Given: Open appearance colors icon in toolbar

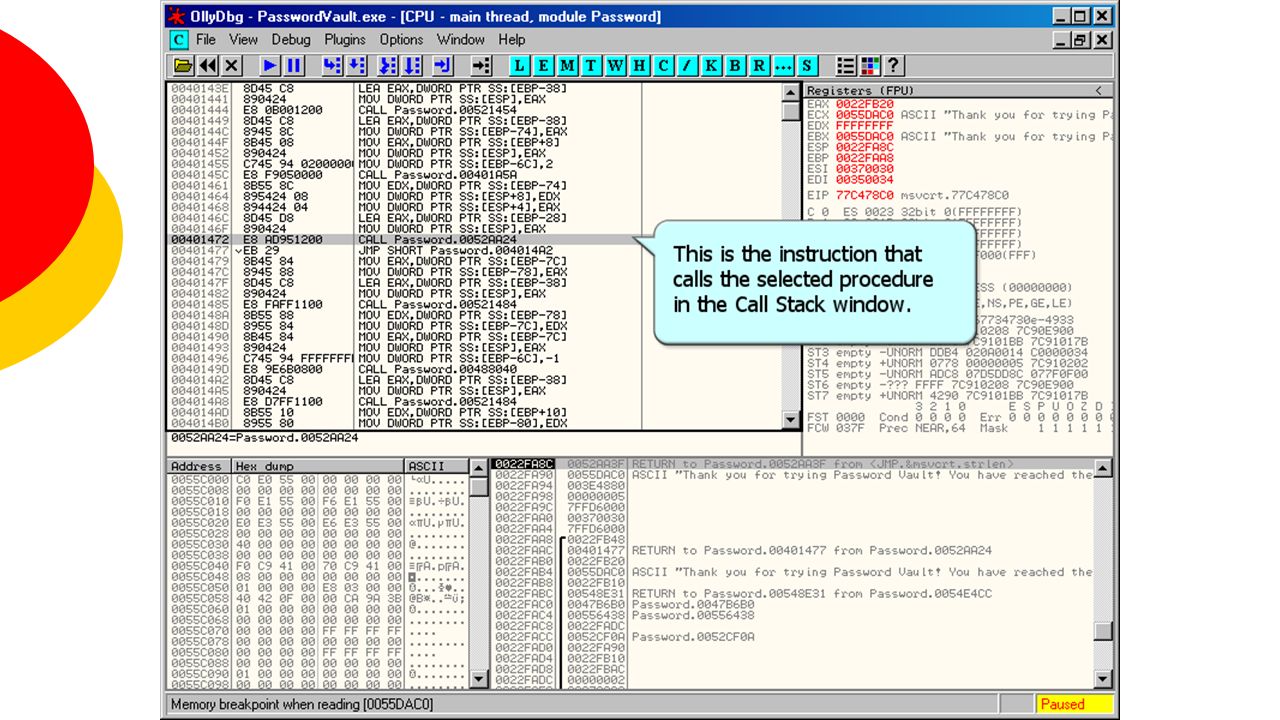Looking at the screenshot, I should click(x=870, y=66).
